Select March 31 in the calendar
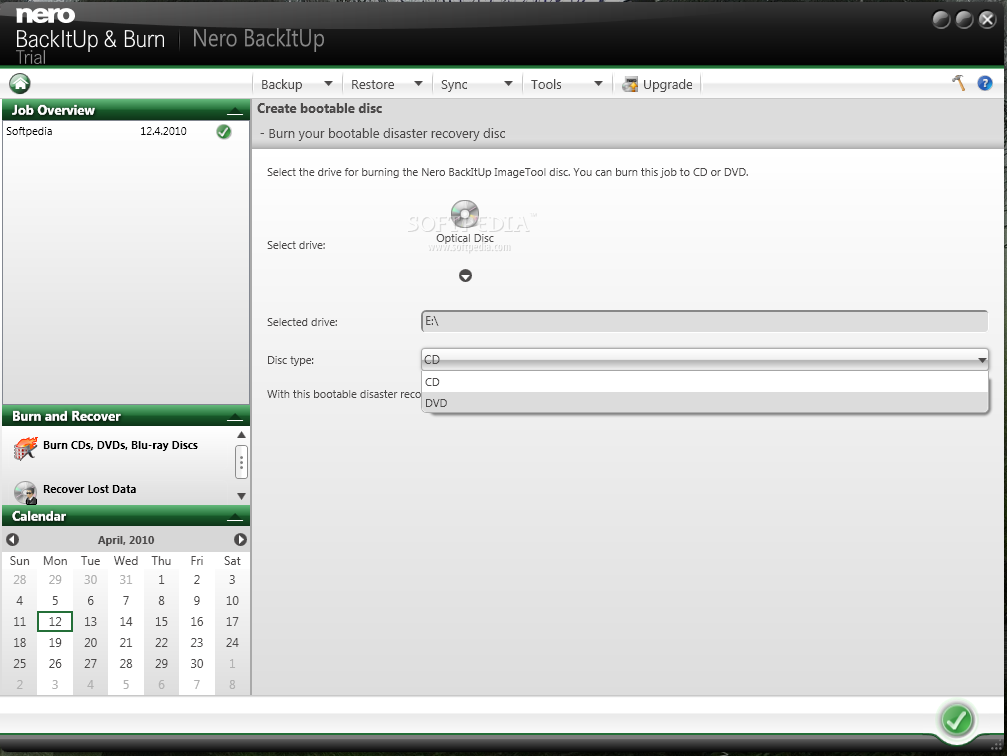 point(126,579)
